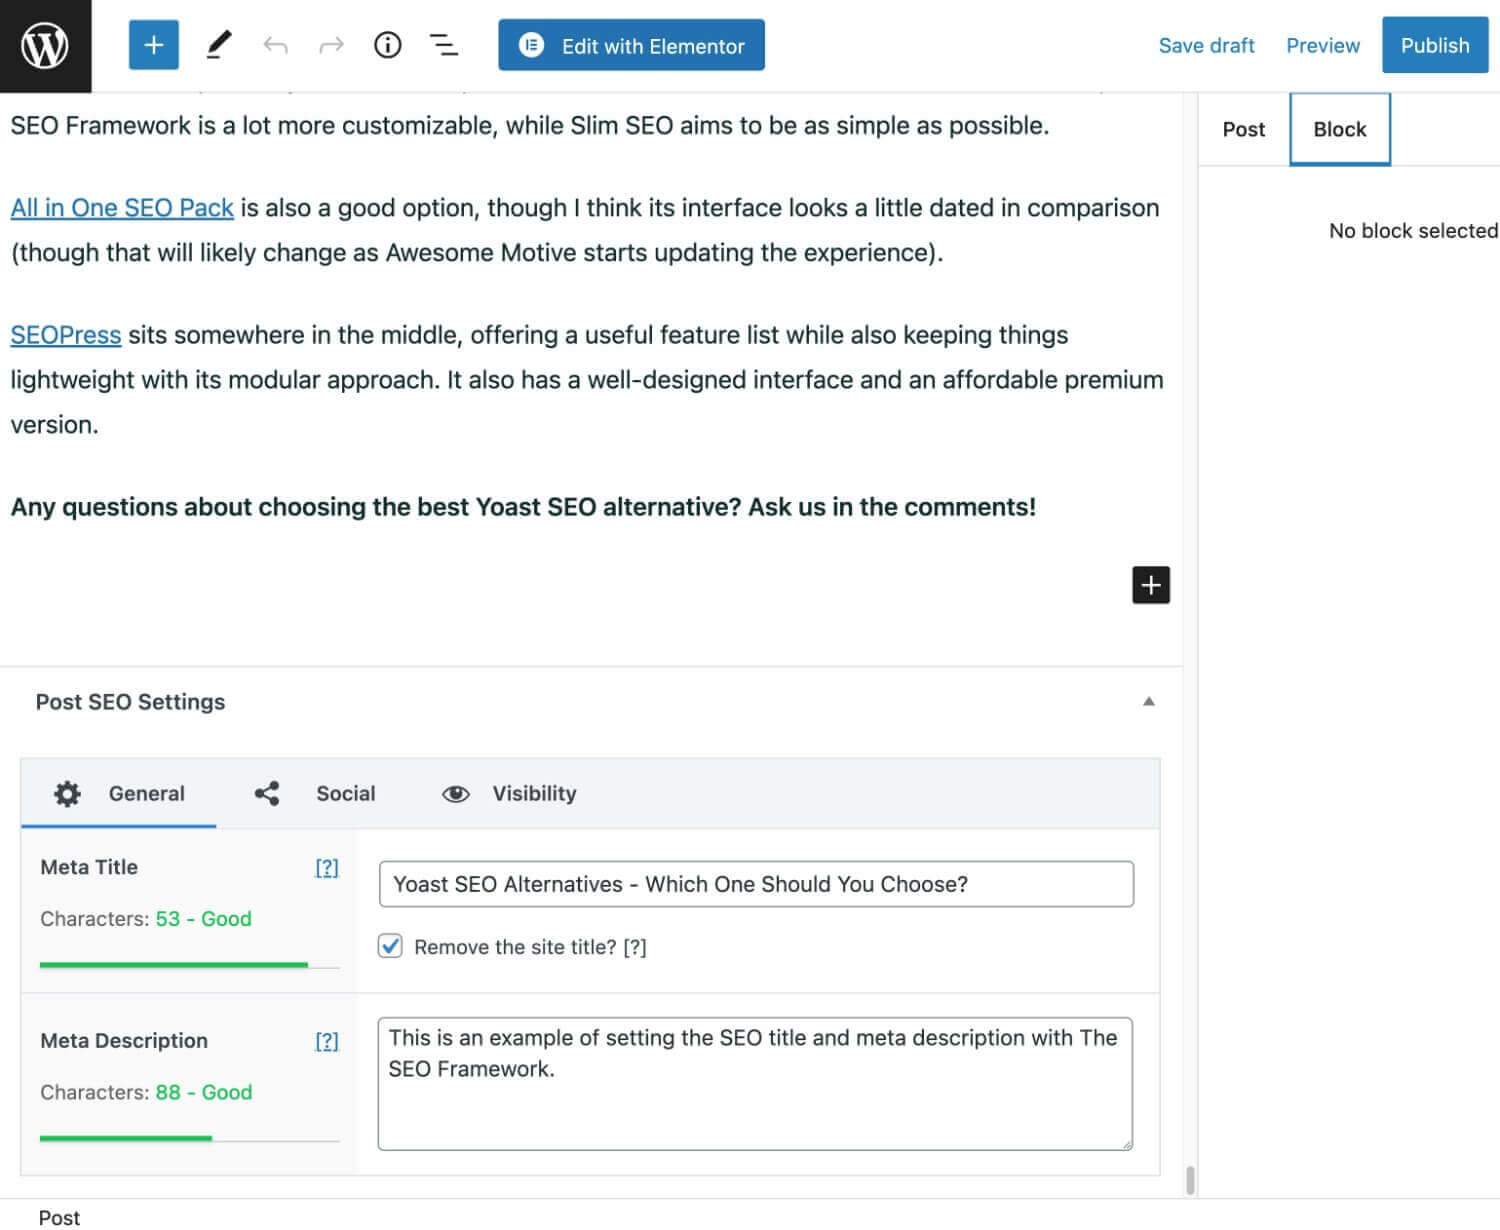Screen dimensions: 1500x1230
Task: Switch to the Post sidebar tab
Action: click(1243, 129)
